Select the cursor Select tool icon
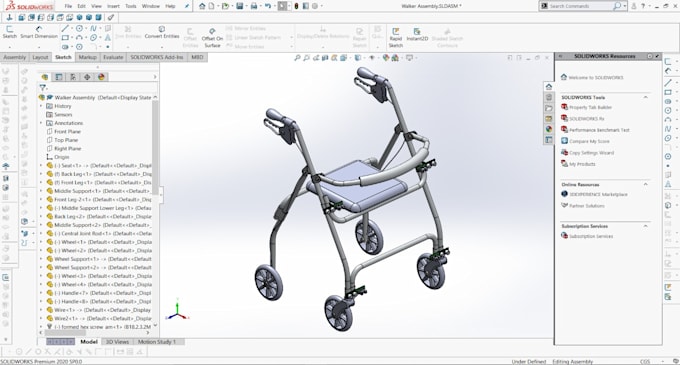 coord(282,6)
